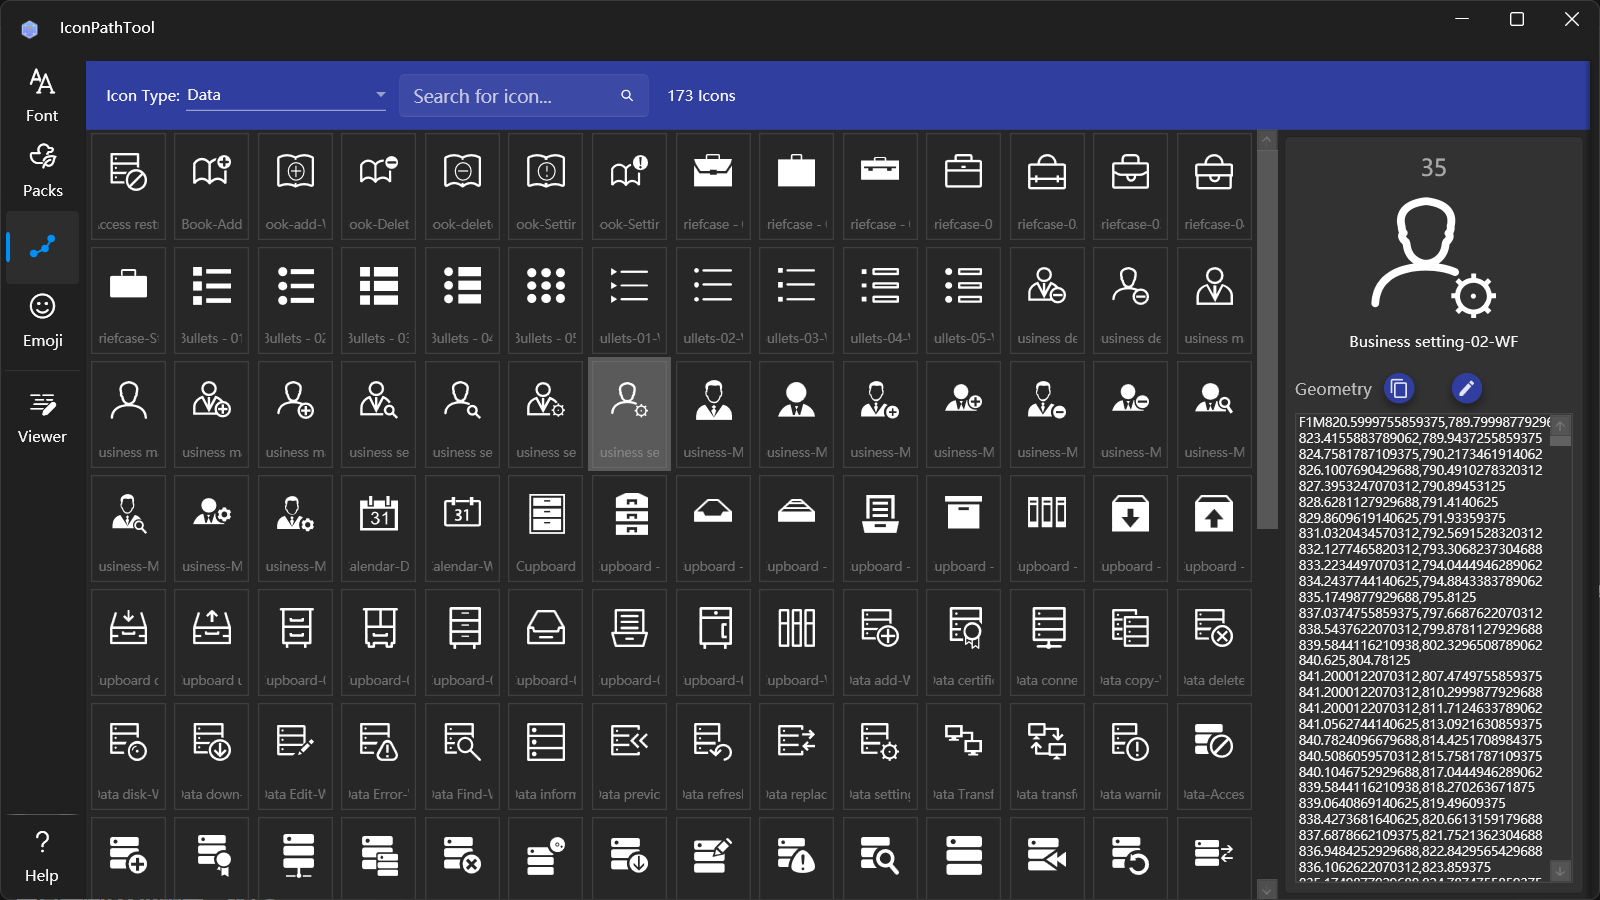Switch to the Font tab
This screenshot has width=1600, height=900.
[42, 95]
